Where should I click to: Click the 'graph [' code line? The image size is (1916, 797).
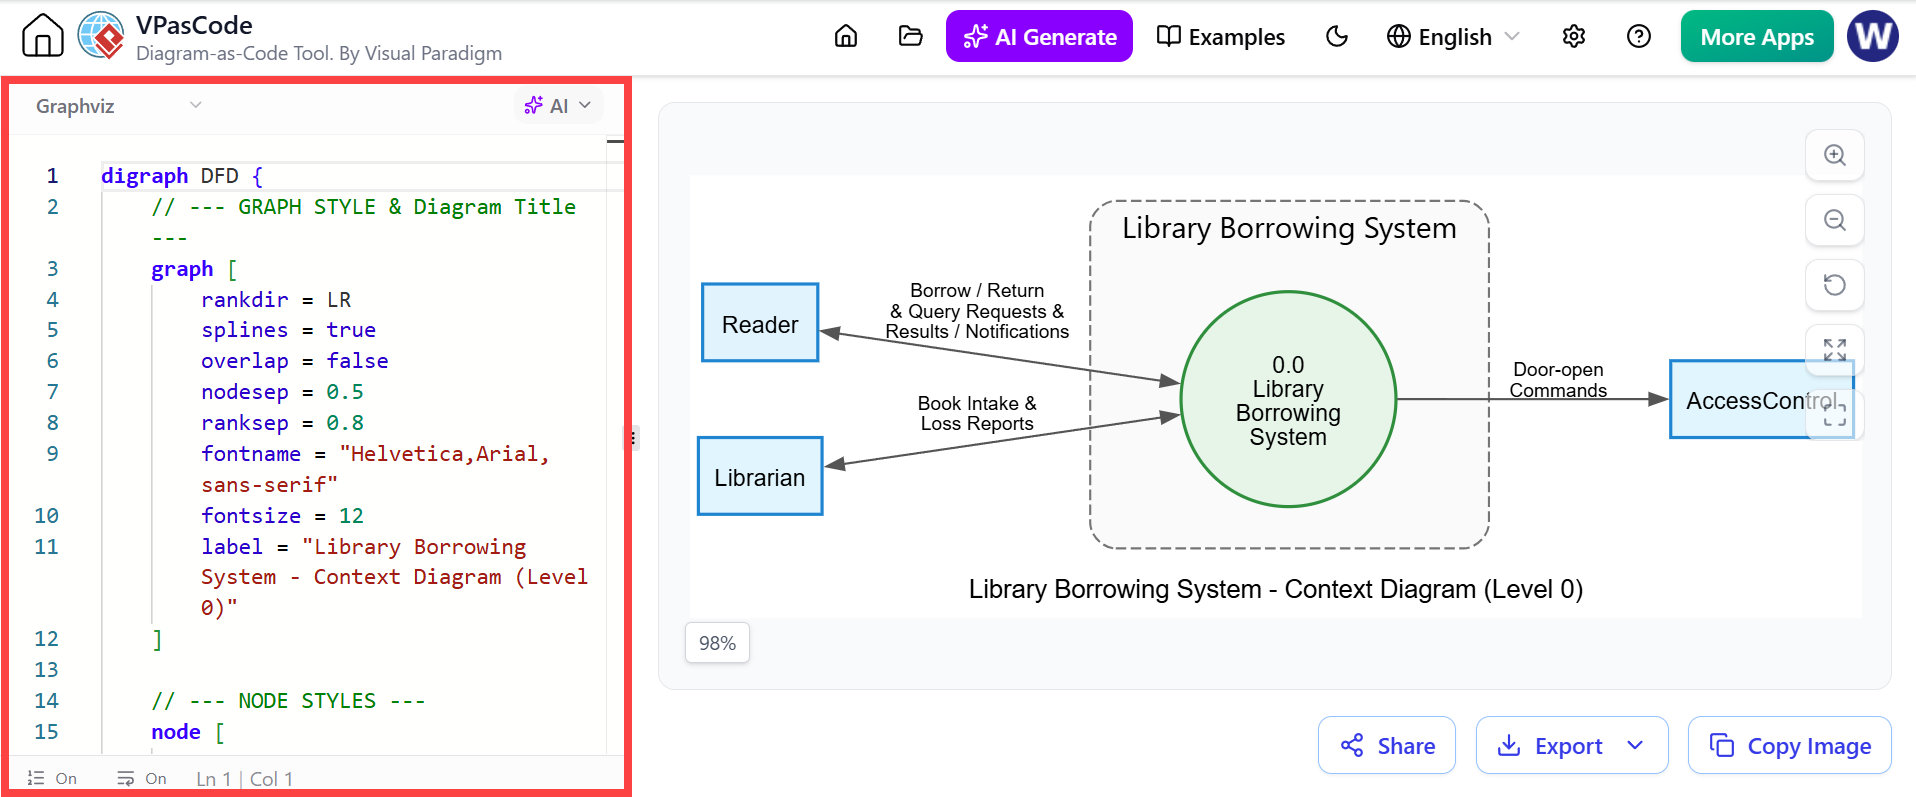pyautogui.click(x=194, y=269)
